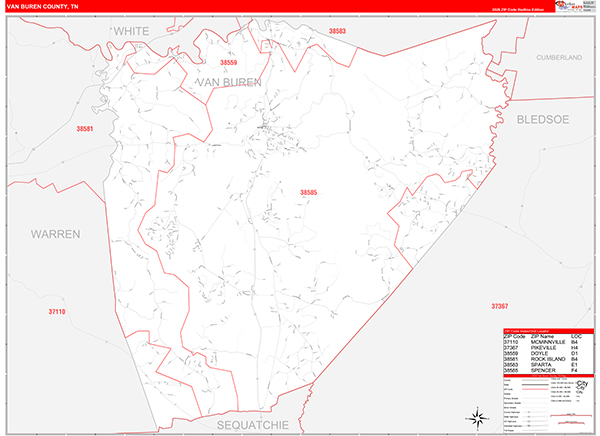Screen dimensions: 600x436
Task: Click the CUMBERLAND county label
Action: click(x=559, y=57)
